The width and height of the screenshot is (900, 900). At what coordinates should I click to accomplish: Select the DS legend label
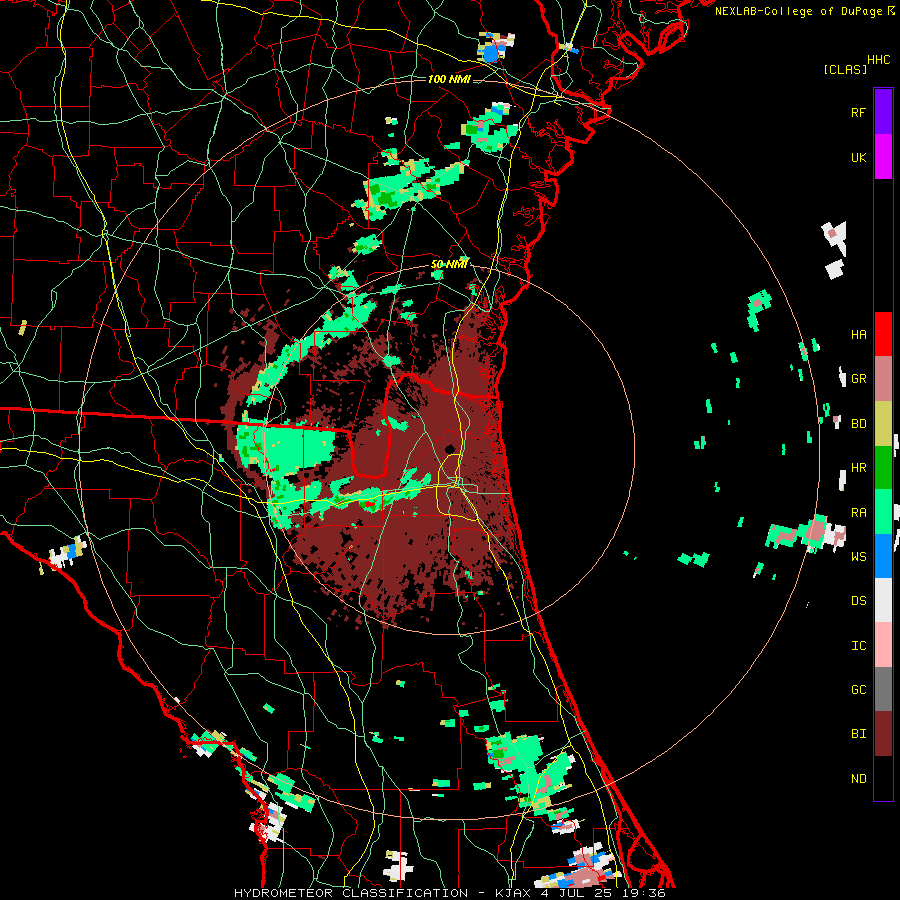point(858,601)
